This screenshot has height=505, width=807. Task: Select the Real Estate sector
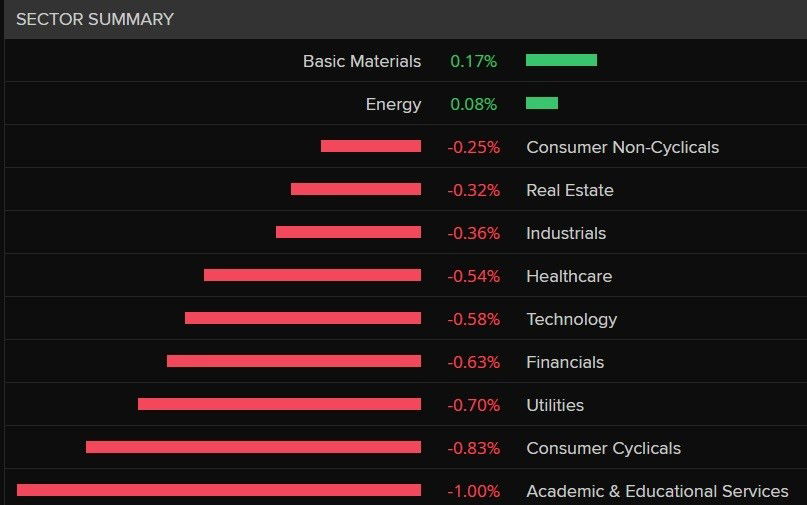tap(569, 190)
